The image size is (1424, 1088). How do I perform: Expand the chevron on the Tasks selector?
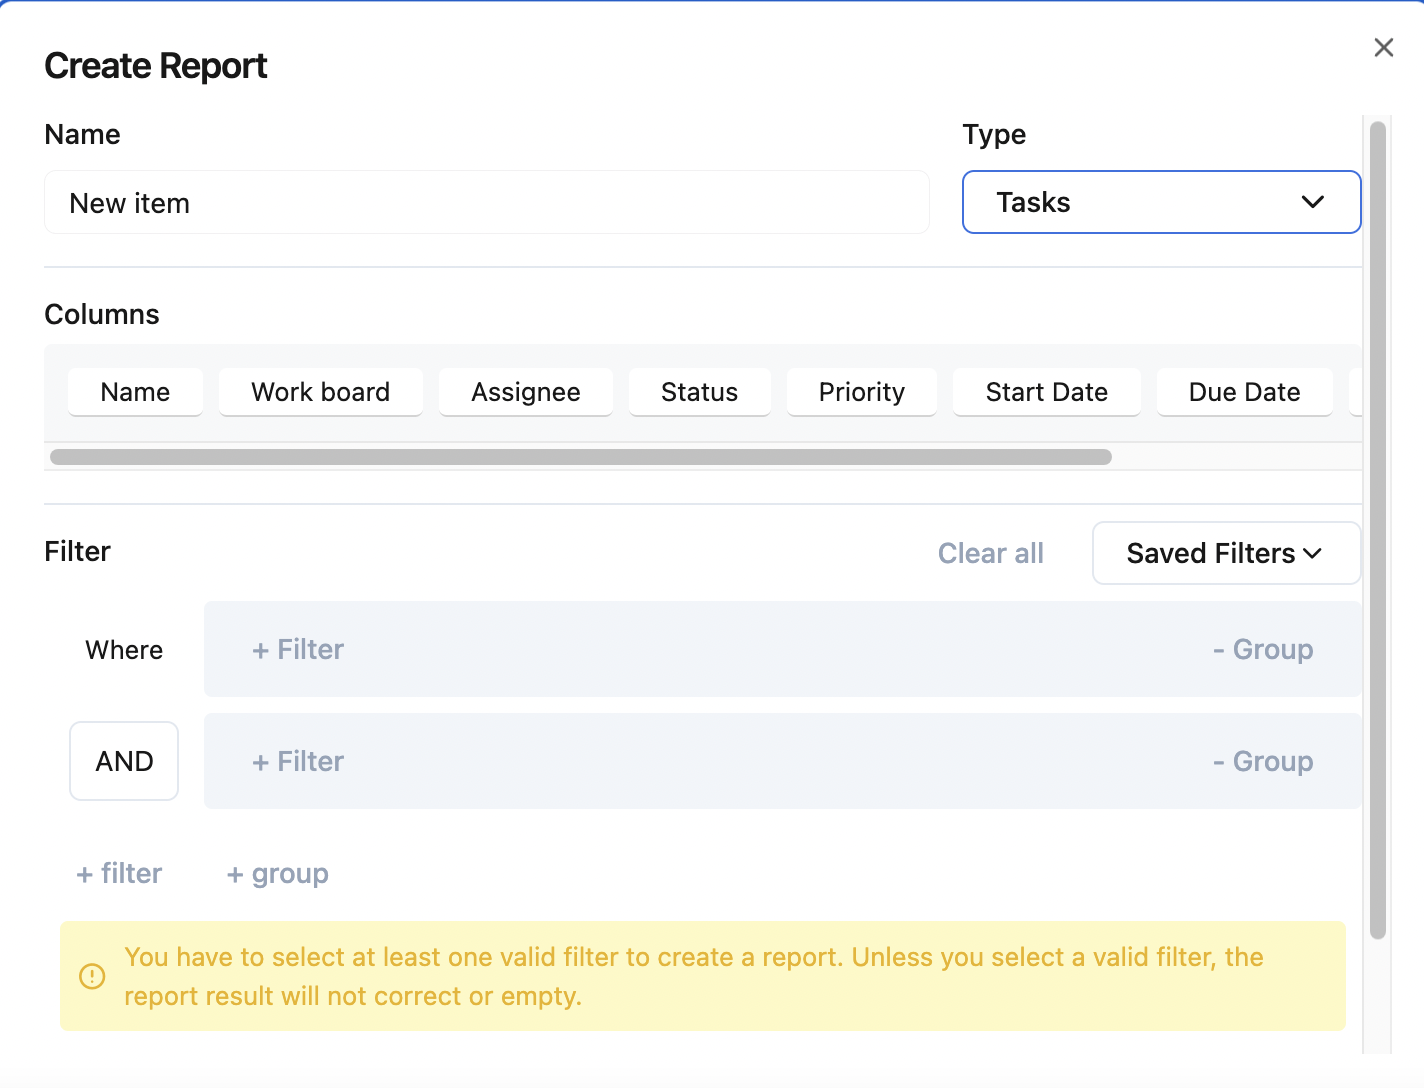coord(1313,202)
